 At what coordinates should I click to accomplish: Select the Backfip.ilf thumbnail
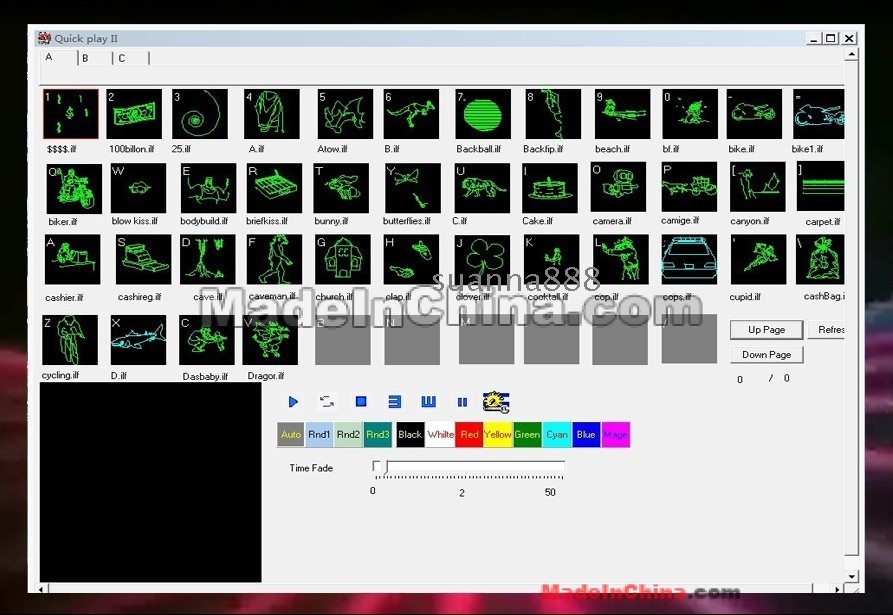pyautogui.click(x=553, y=114)
